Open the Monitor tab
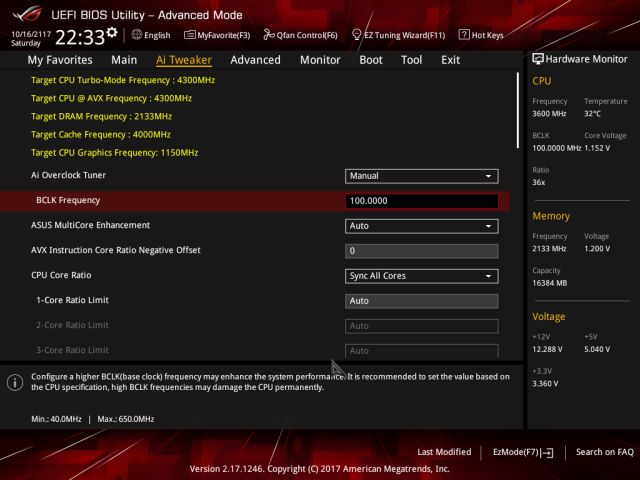 [320, 60]
